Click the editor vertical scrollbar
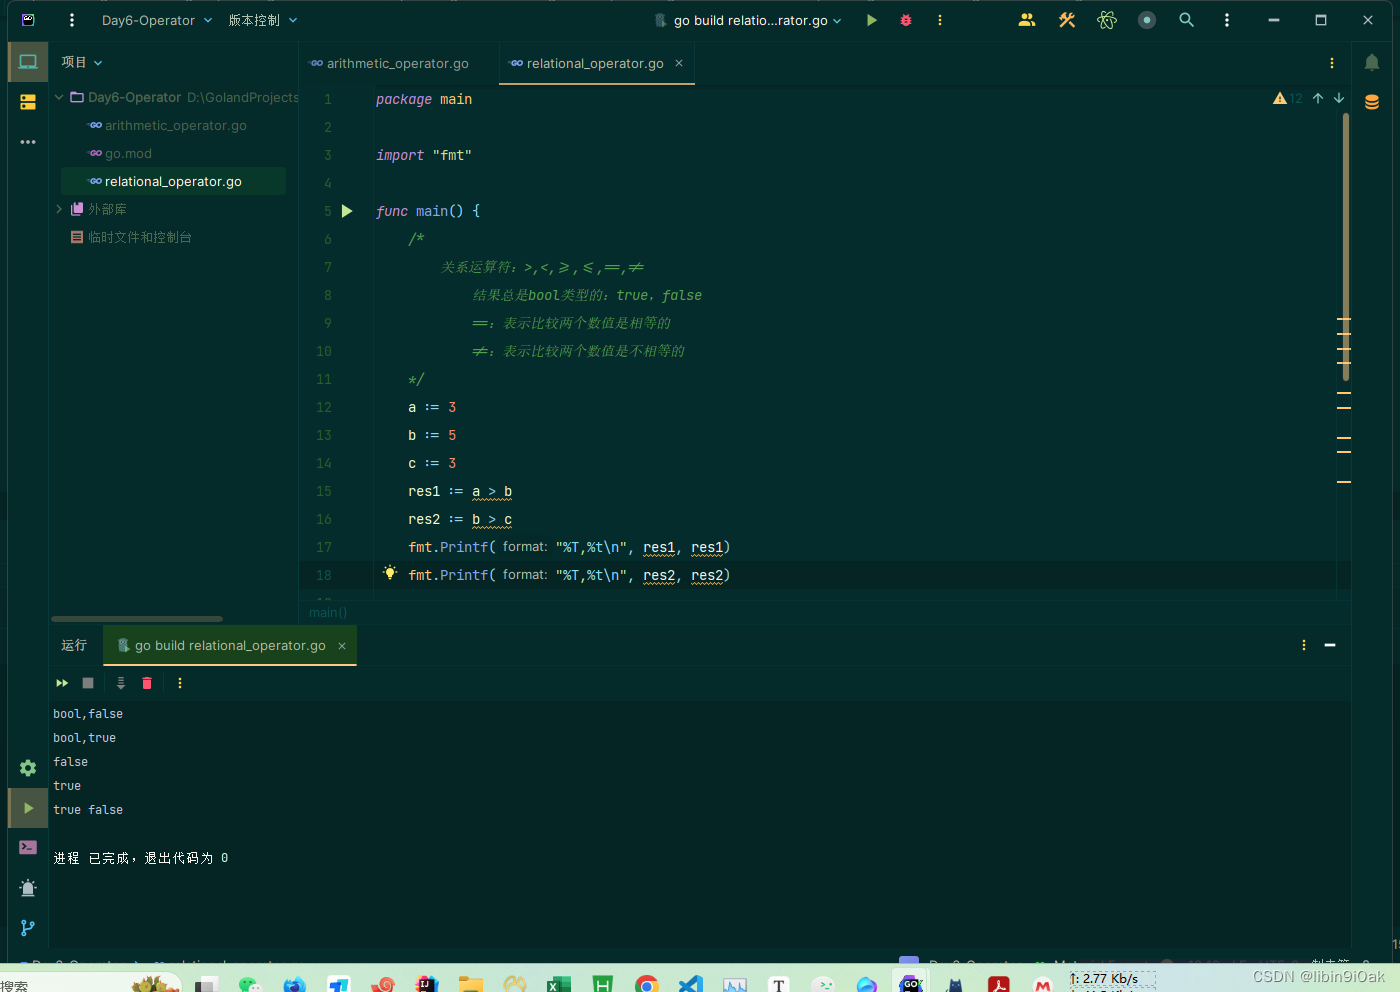Image resolution: width=1400 pixels, height=992 pixels. [1346, 246]
